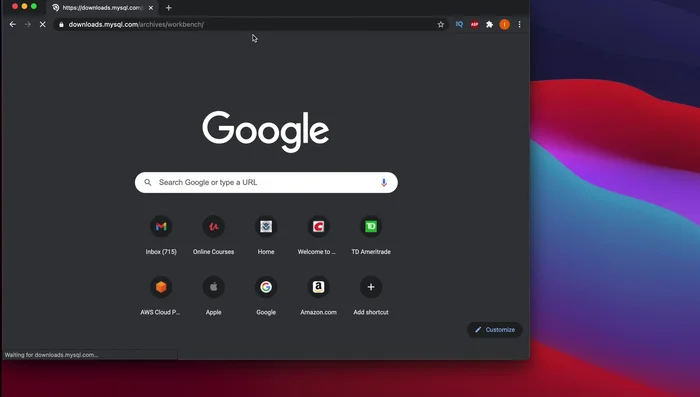Open the ABP adblock extension
700x397 pixels.
[474, 25]
